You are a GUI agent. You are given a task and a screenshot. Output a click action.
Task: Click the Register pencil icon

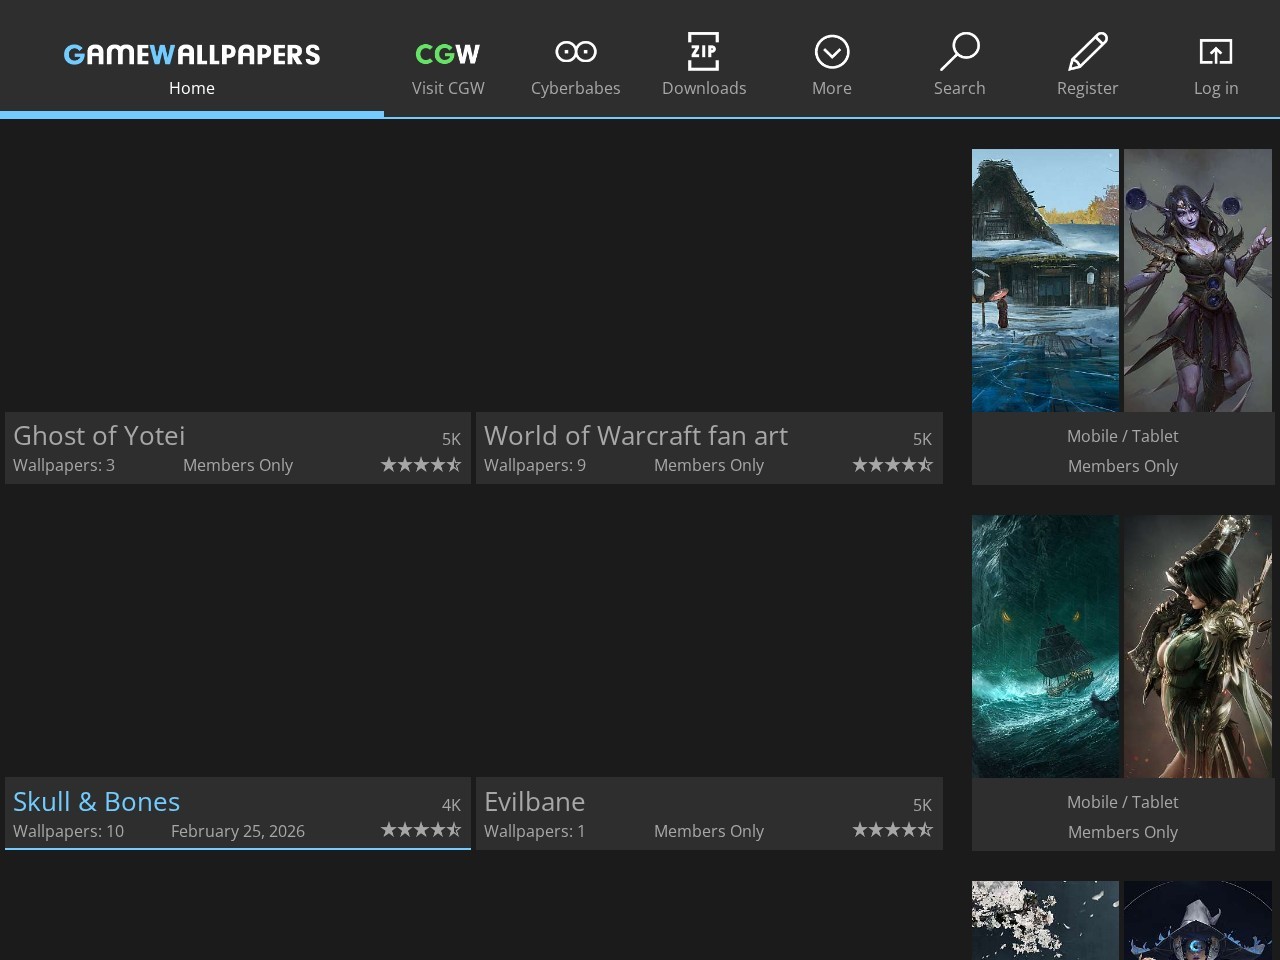point(1087,52)
